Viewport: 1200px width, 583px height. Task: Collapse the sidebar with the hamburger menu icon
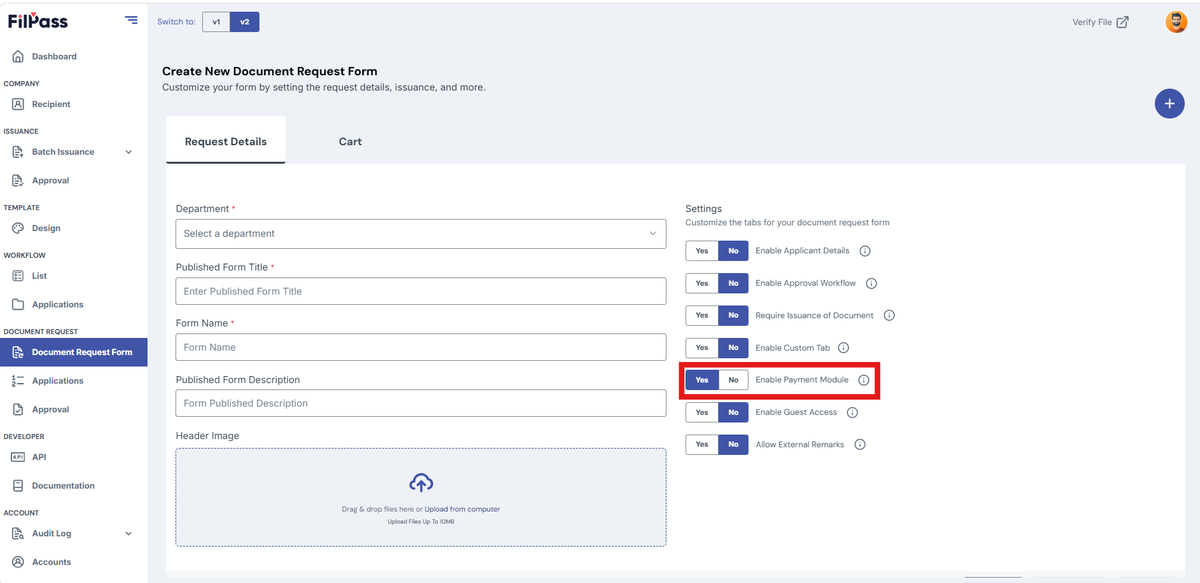(x=131, y=20)
